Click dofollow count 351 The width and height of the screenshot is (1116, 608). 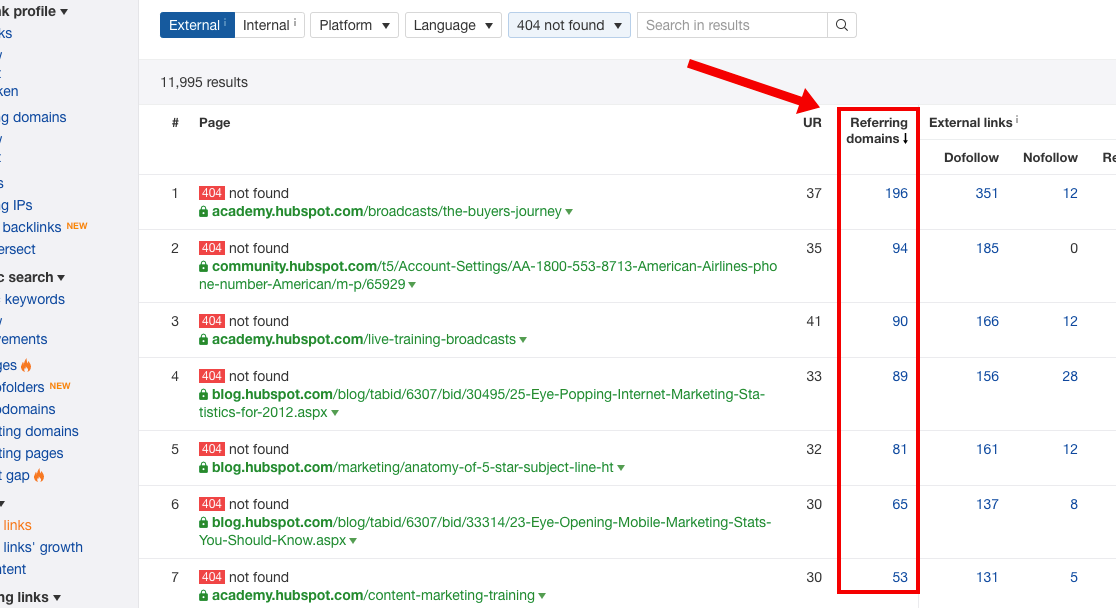[x=986, y=193]
